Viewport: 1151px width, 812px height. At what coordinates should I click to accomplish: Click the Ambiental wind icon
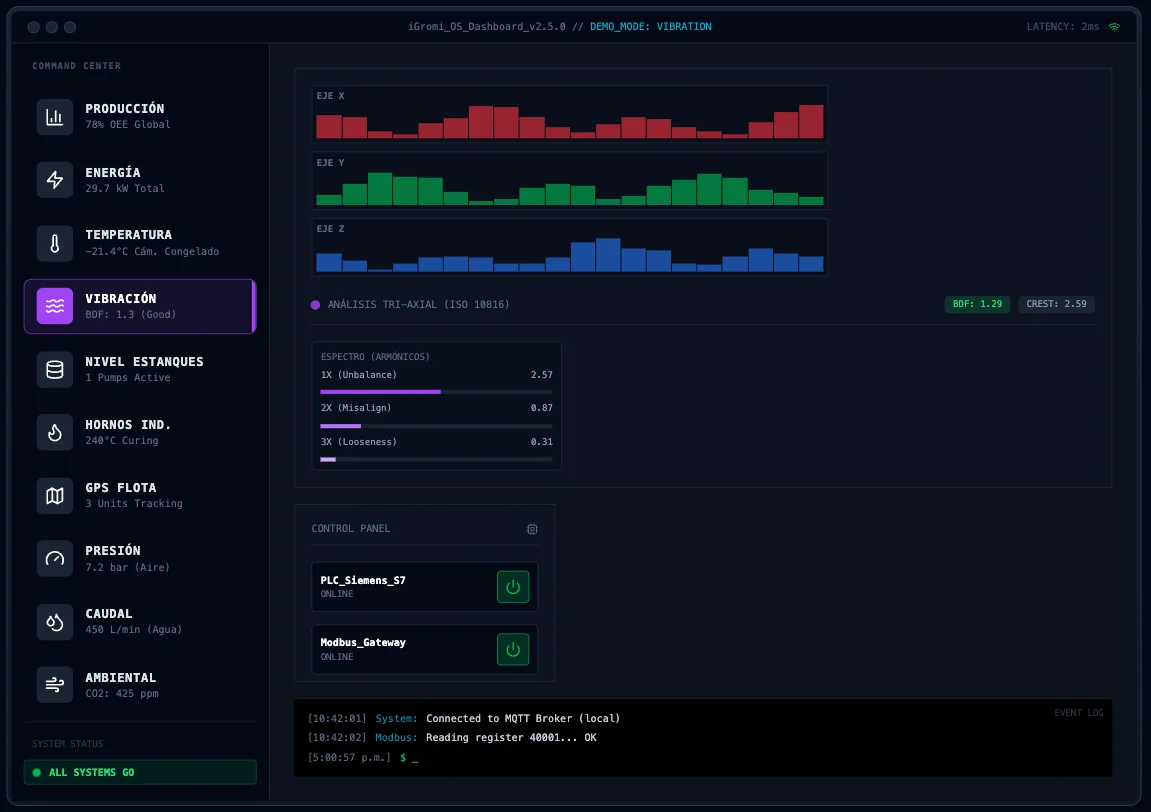point(55,685)
